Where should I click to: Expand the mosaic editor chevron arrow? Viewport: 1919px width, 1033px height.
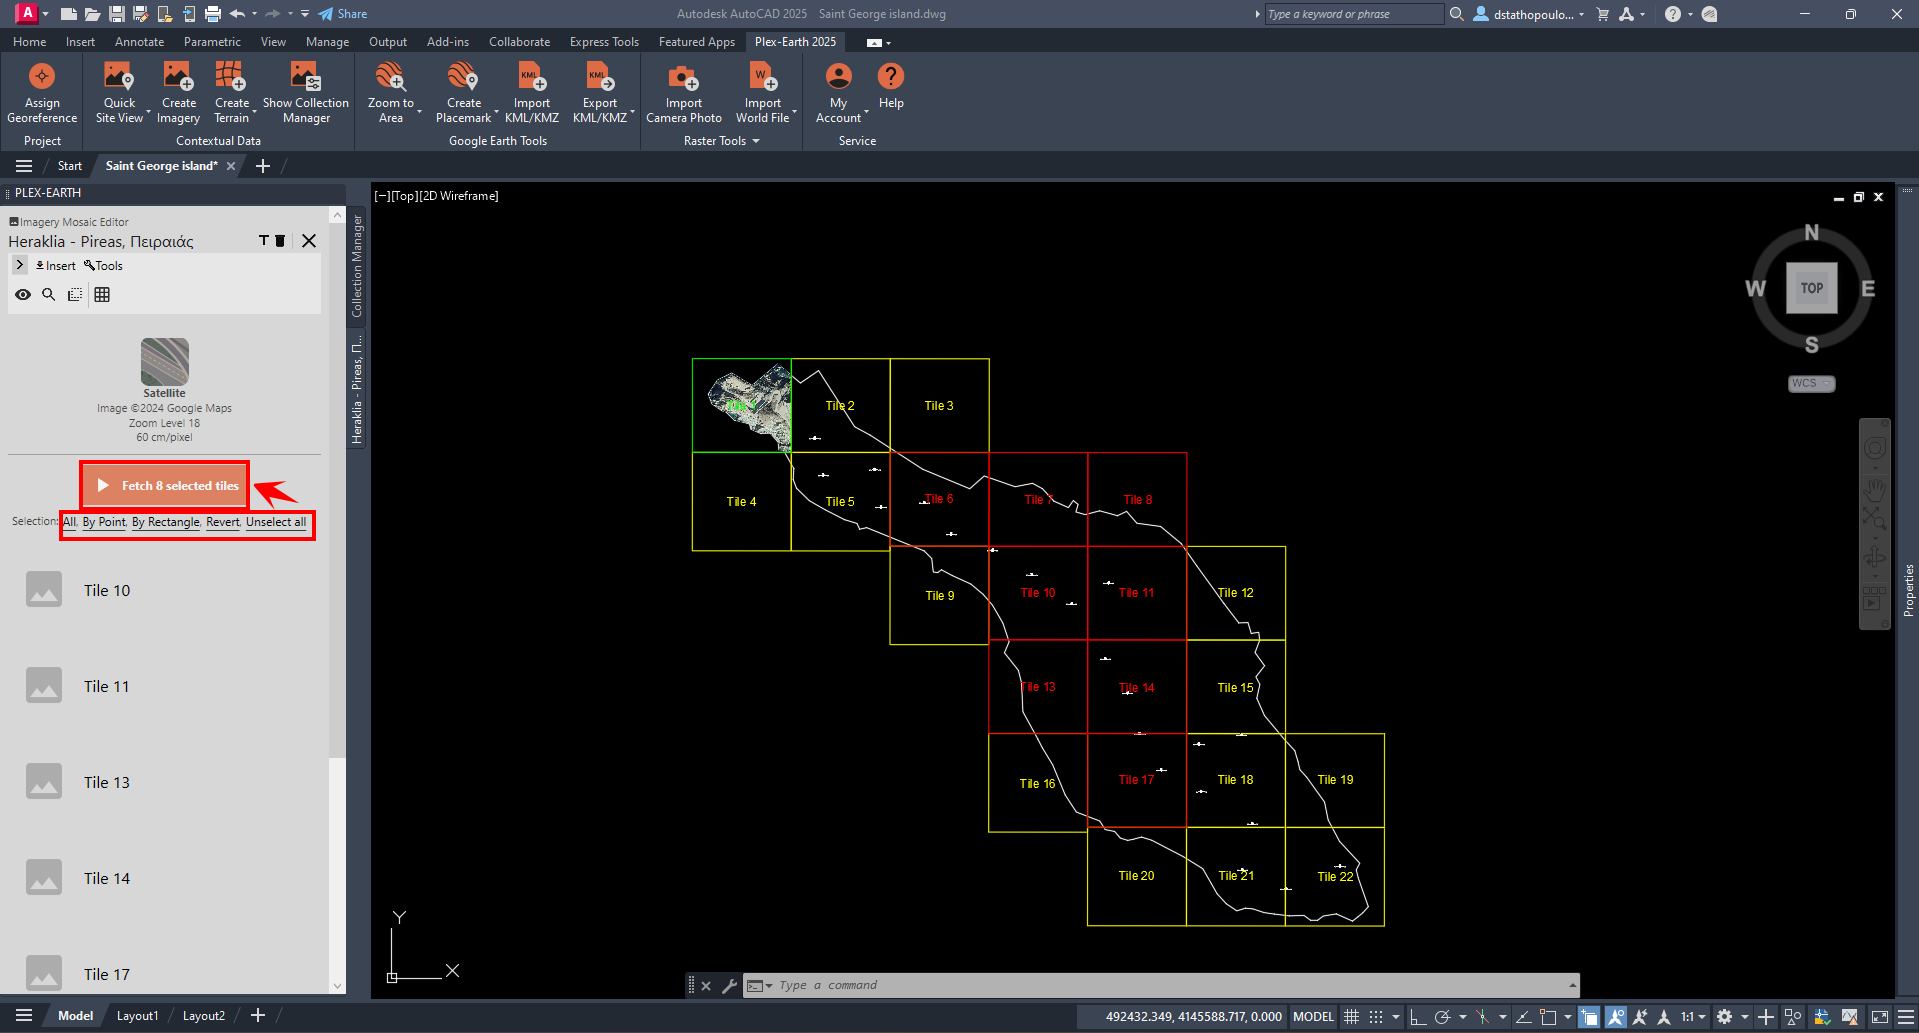pos(19,265)
